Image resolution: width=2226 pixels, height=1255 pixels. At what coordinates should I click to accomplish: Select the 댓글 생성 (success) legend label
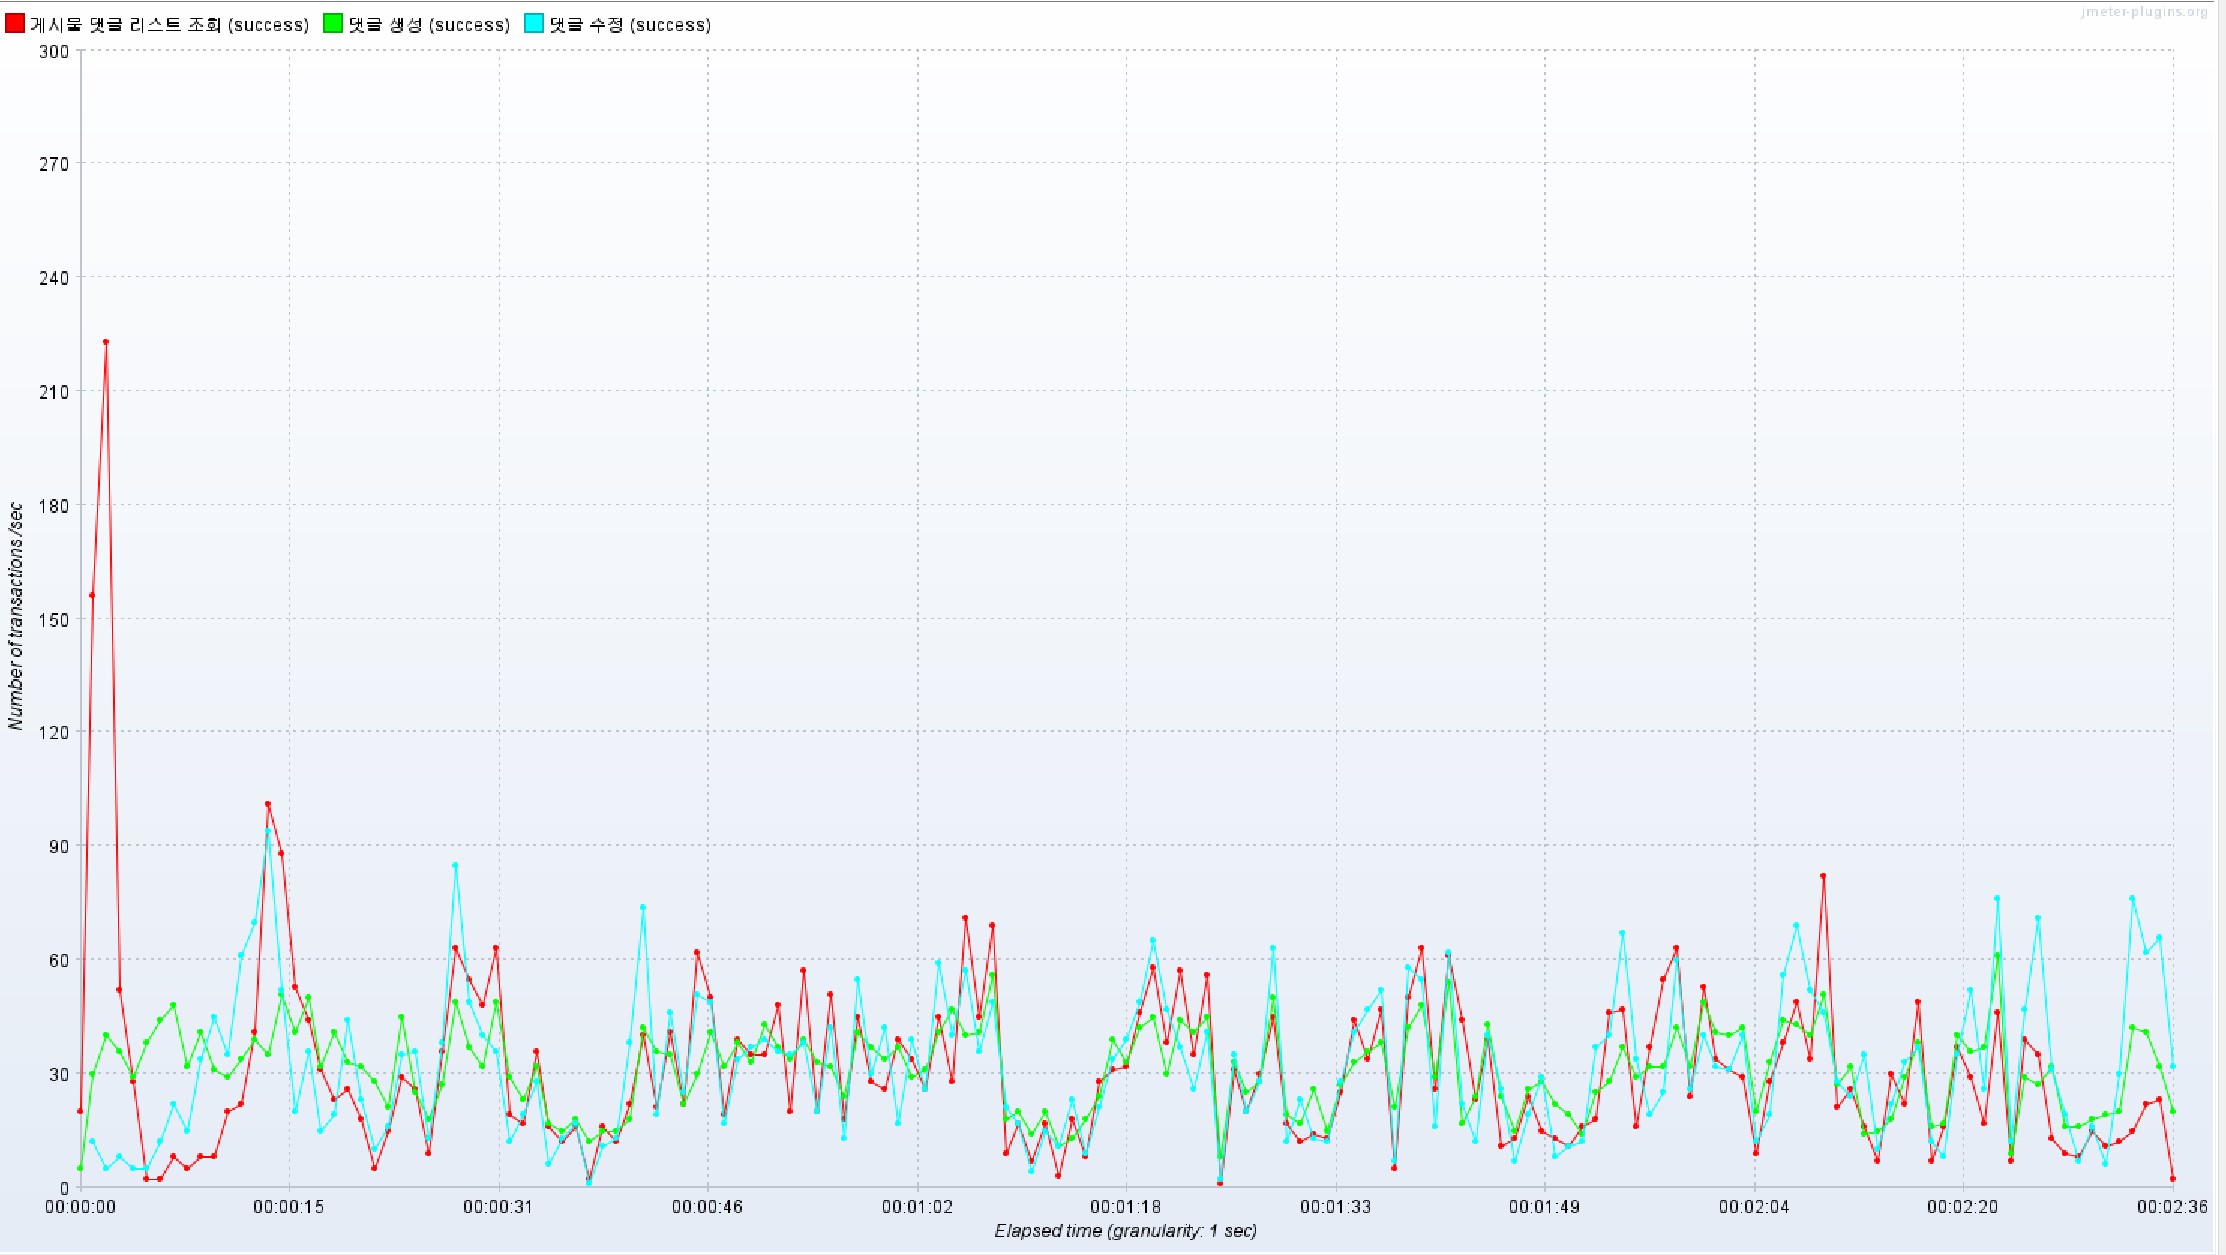[x=429, y=25]
